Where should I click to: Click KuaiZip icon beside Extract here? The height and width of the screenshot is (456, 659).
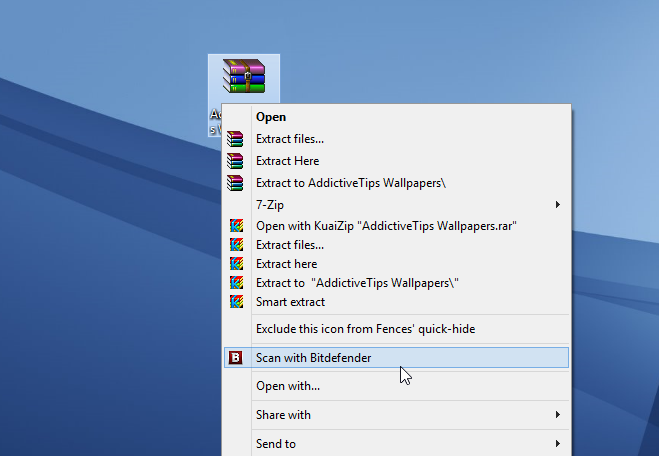pos(237,264)
